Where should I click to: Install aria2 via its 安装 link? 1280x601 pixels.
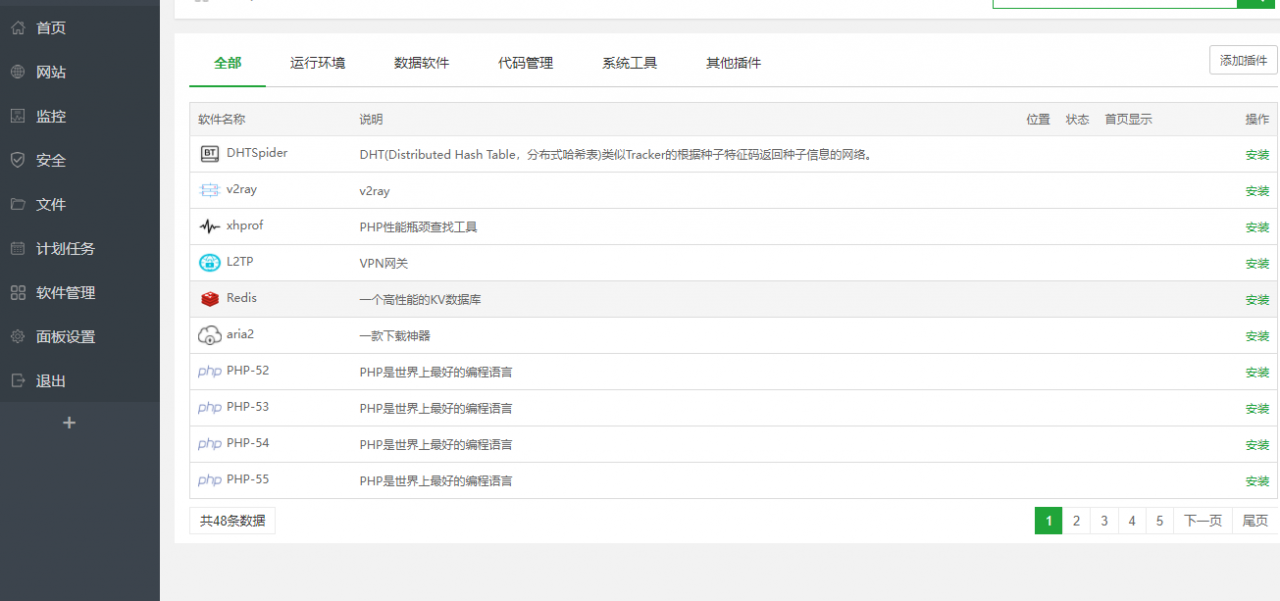coord(1257,336)
